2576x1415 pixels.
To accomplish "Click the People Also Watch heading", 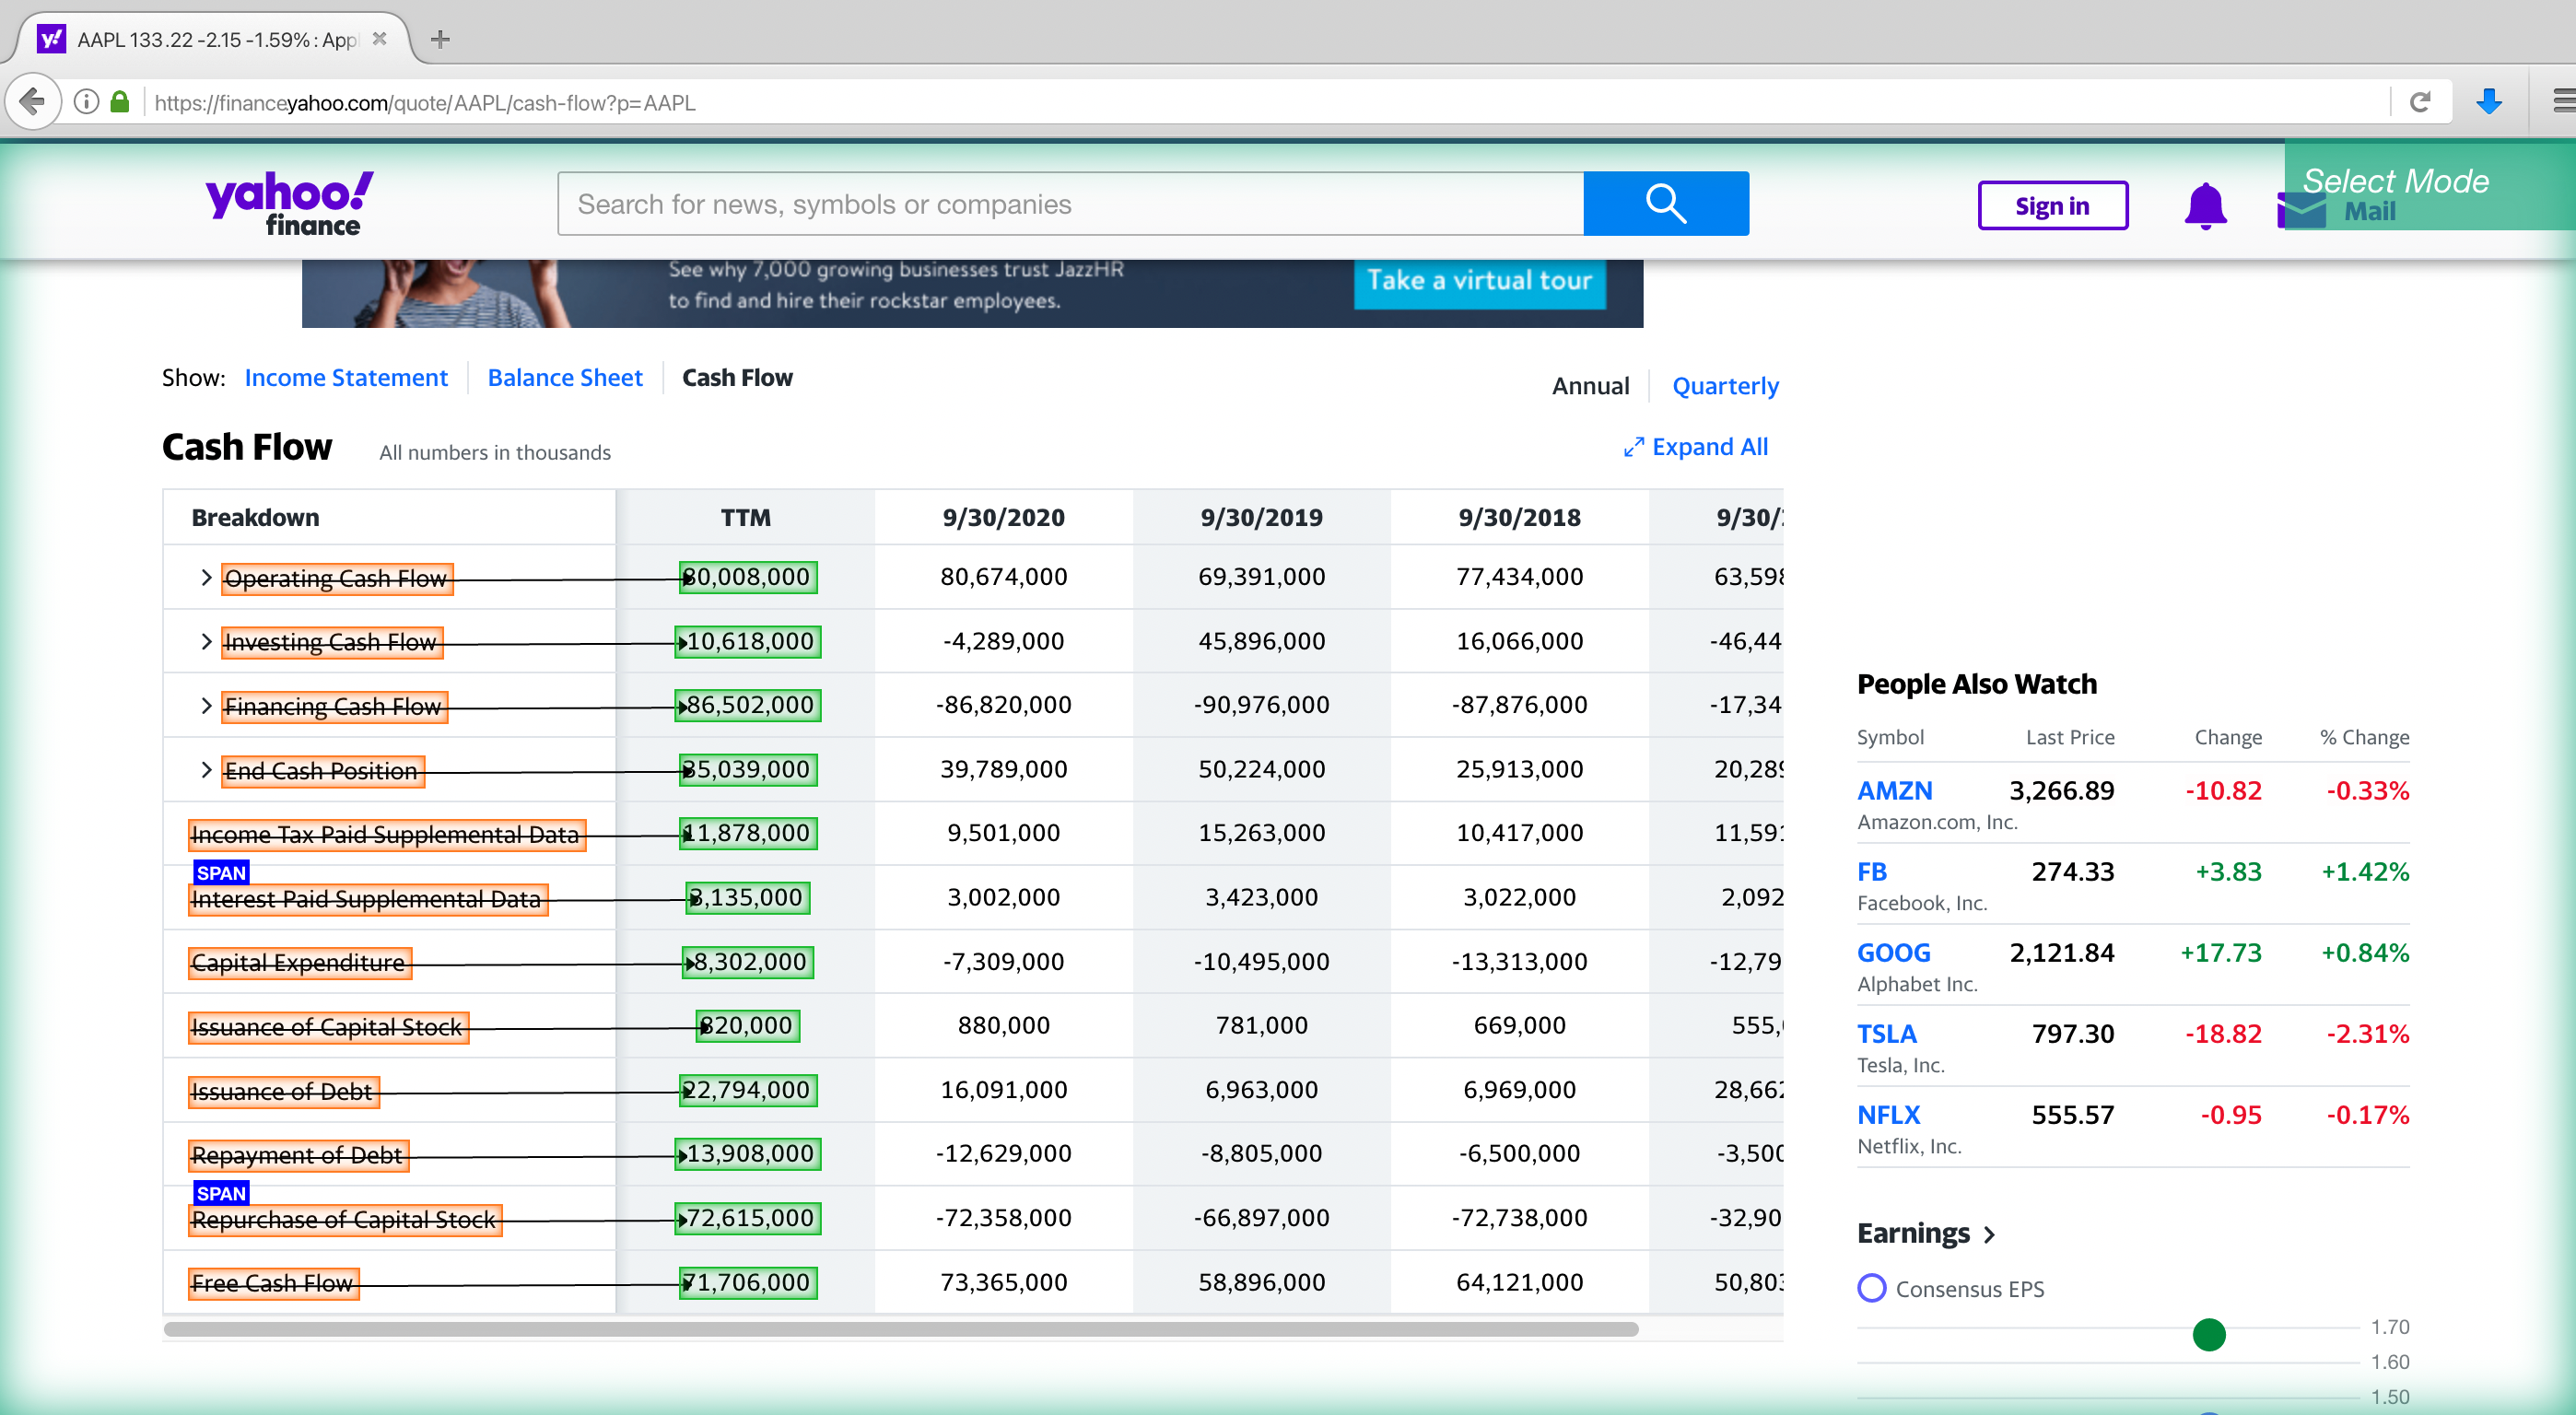I will [1976, 684].
